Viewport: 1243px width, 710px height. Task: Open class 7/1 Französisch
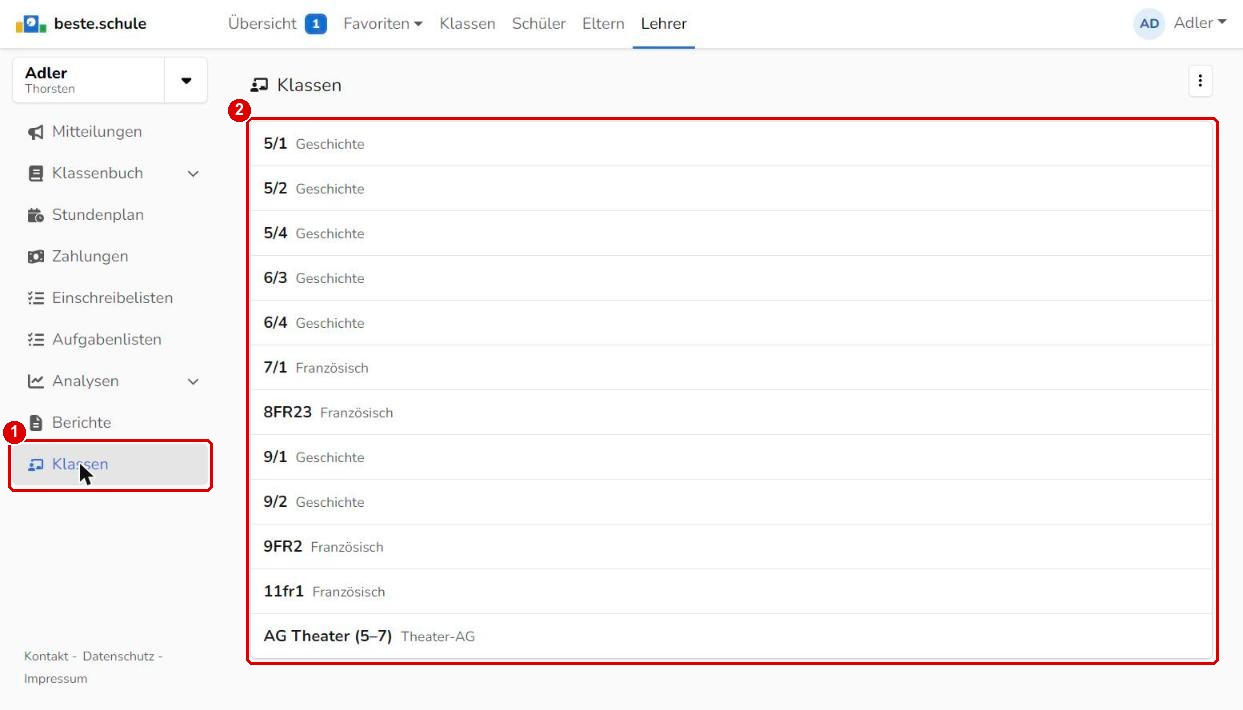pyautogui.click(x=731, y=368)
